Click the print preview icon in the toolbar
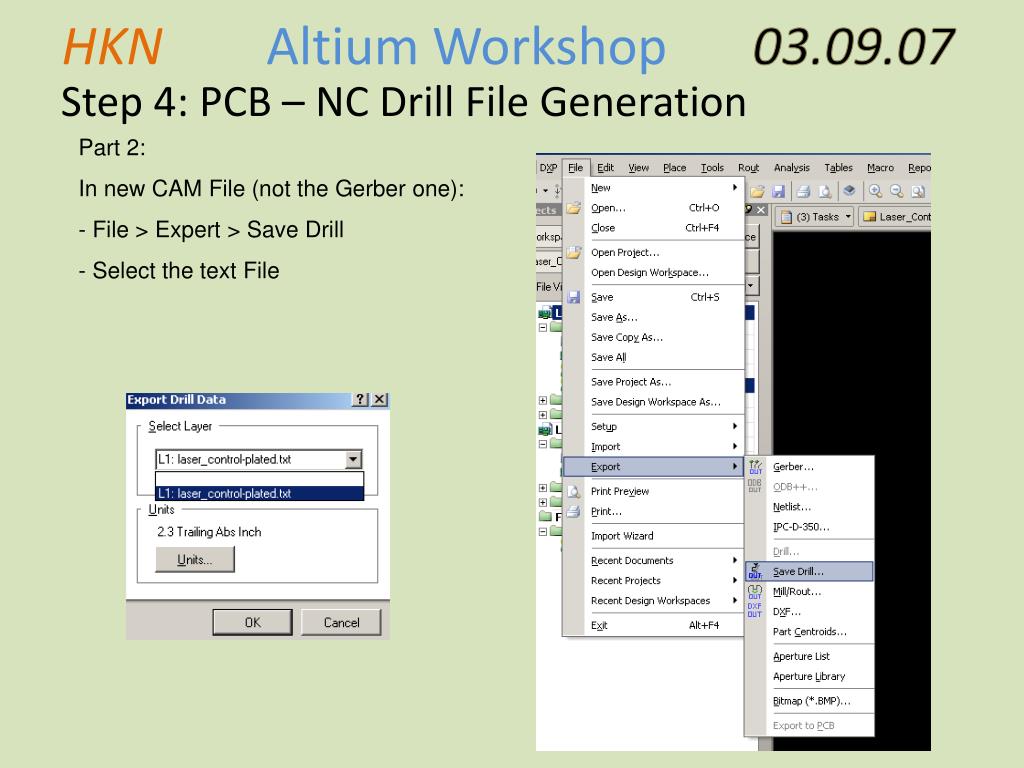 tap(825, 191)
